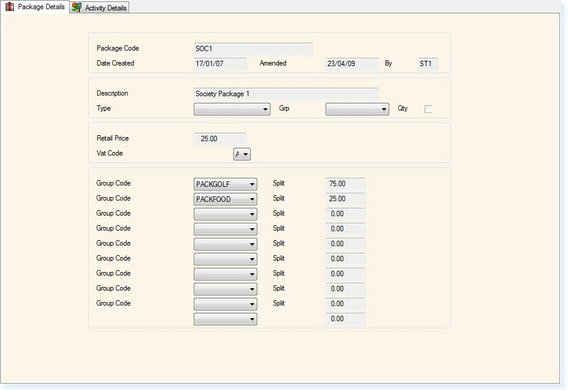The width and height of the screenshot is (568, 391).
Task: Tick the Qty checkbox
Action: (428, 109)
